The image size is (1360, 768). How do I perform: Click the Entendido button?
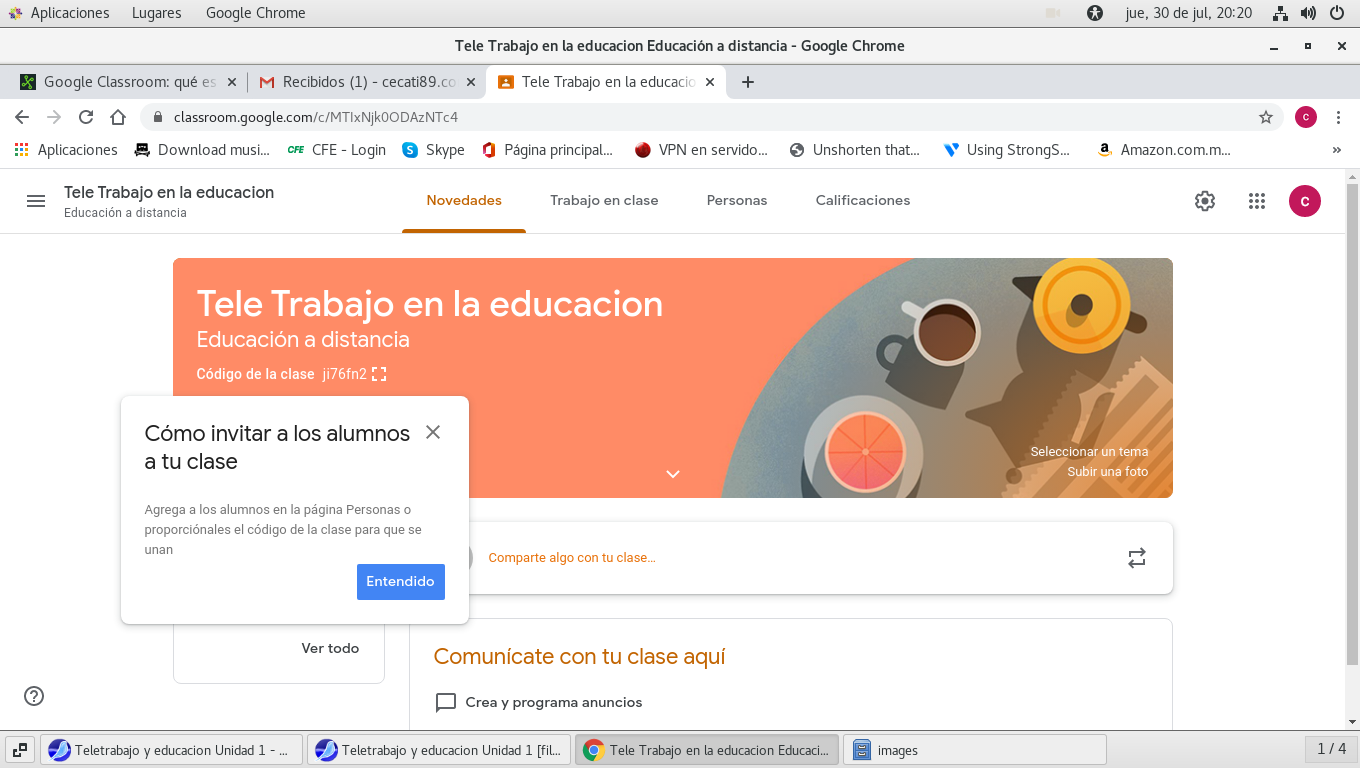400,582
